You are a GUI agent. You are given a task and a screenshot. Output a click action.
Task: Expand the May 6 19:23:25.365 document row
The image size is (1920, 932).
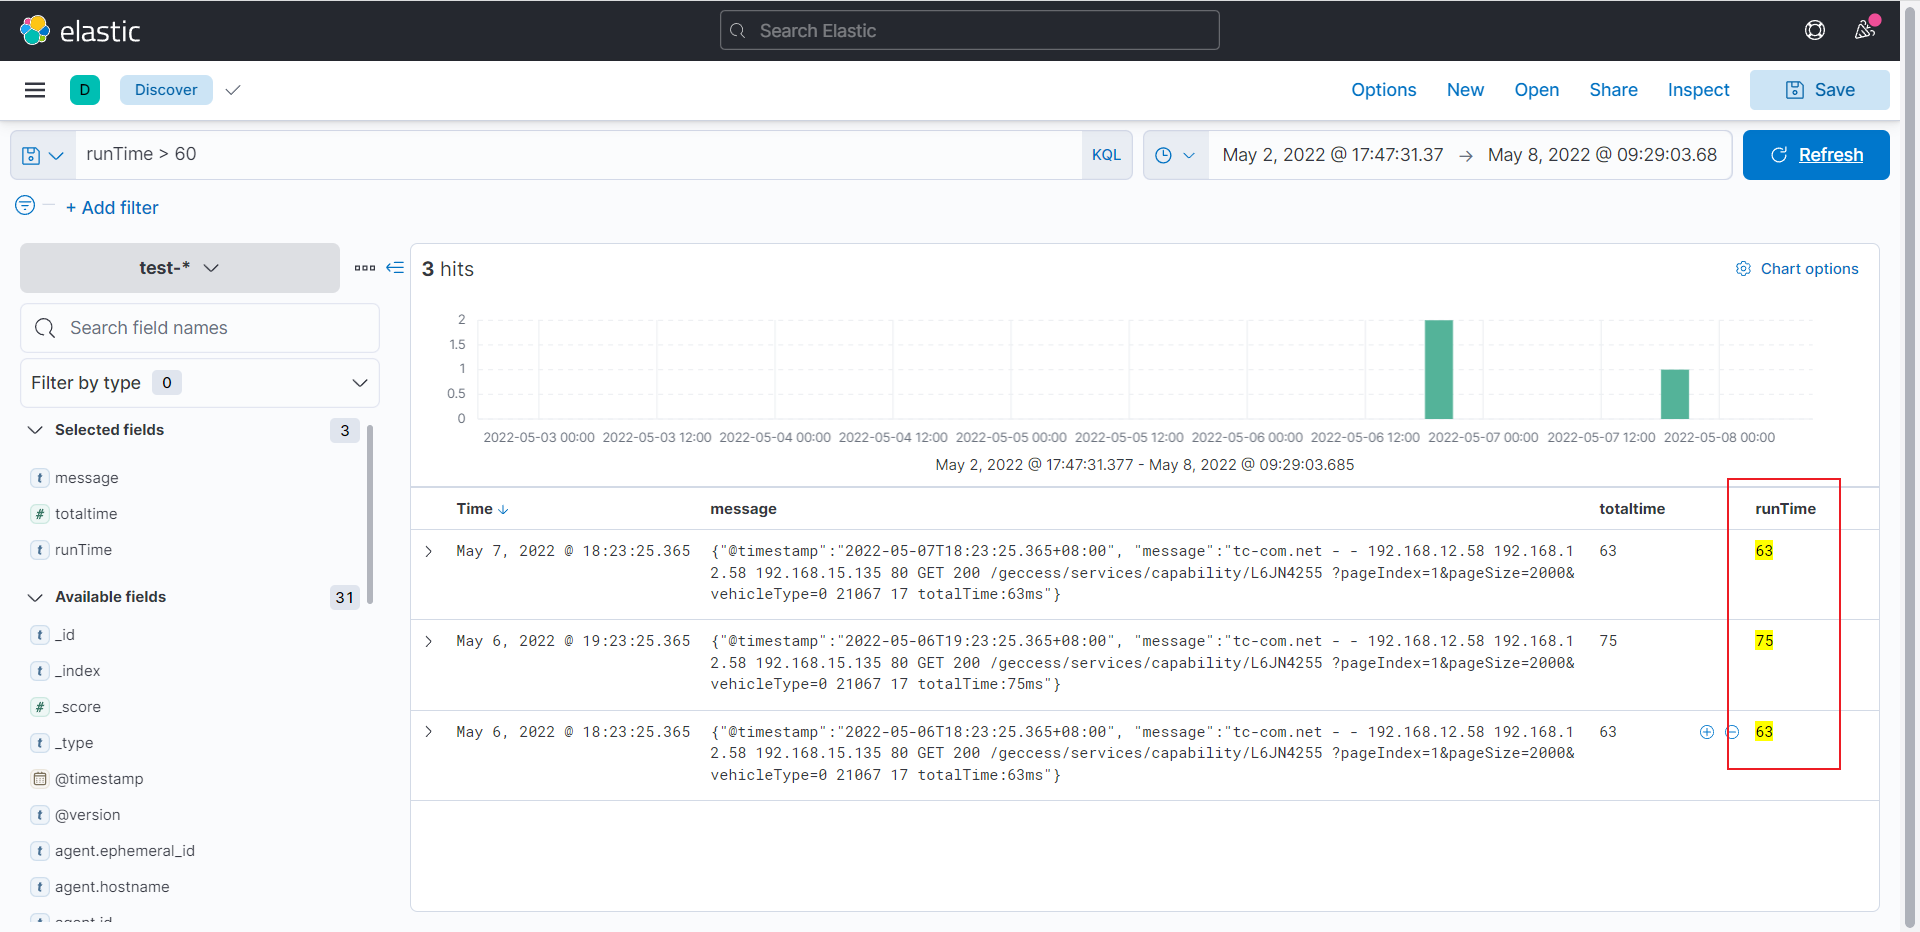coord(429,641)
